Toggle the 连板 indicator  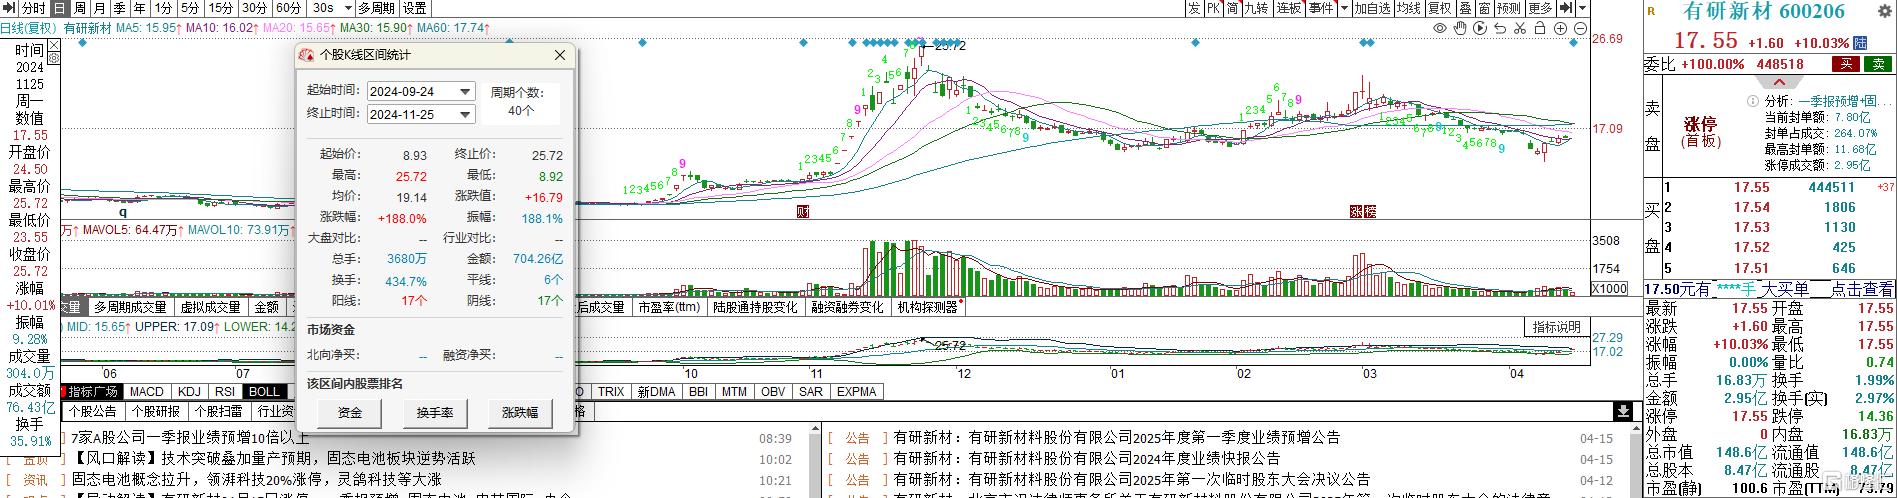[x=1288, y=8]
